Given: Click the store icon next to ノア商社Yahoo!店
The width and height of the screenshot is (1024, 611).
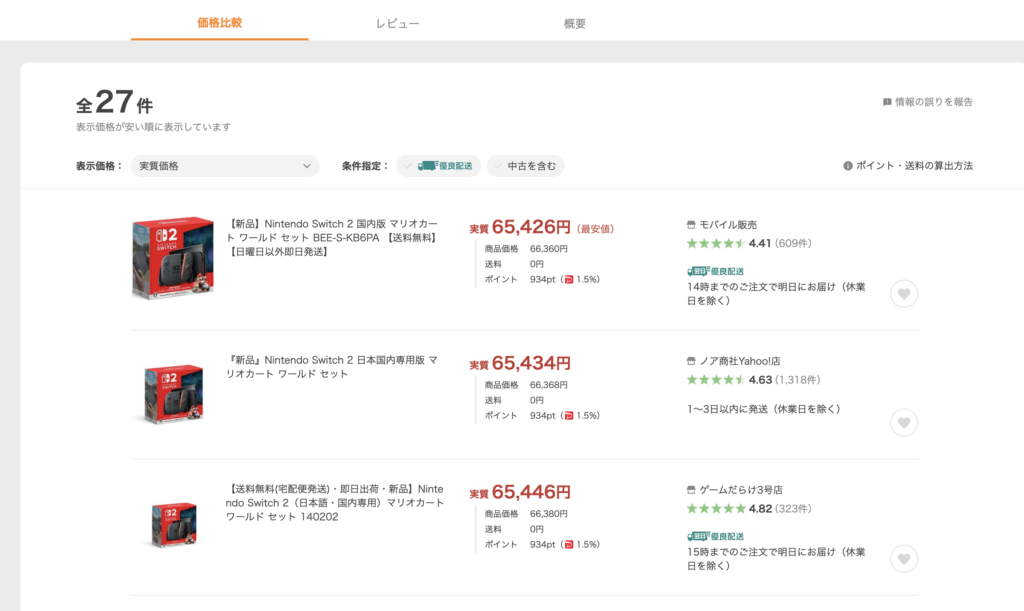Looking at the screenshot, I should [x=691, y=361].
